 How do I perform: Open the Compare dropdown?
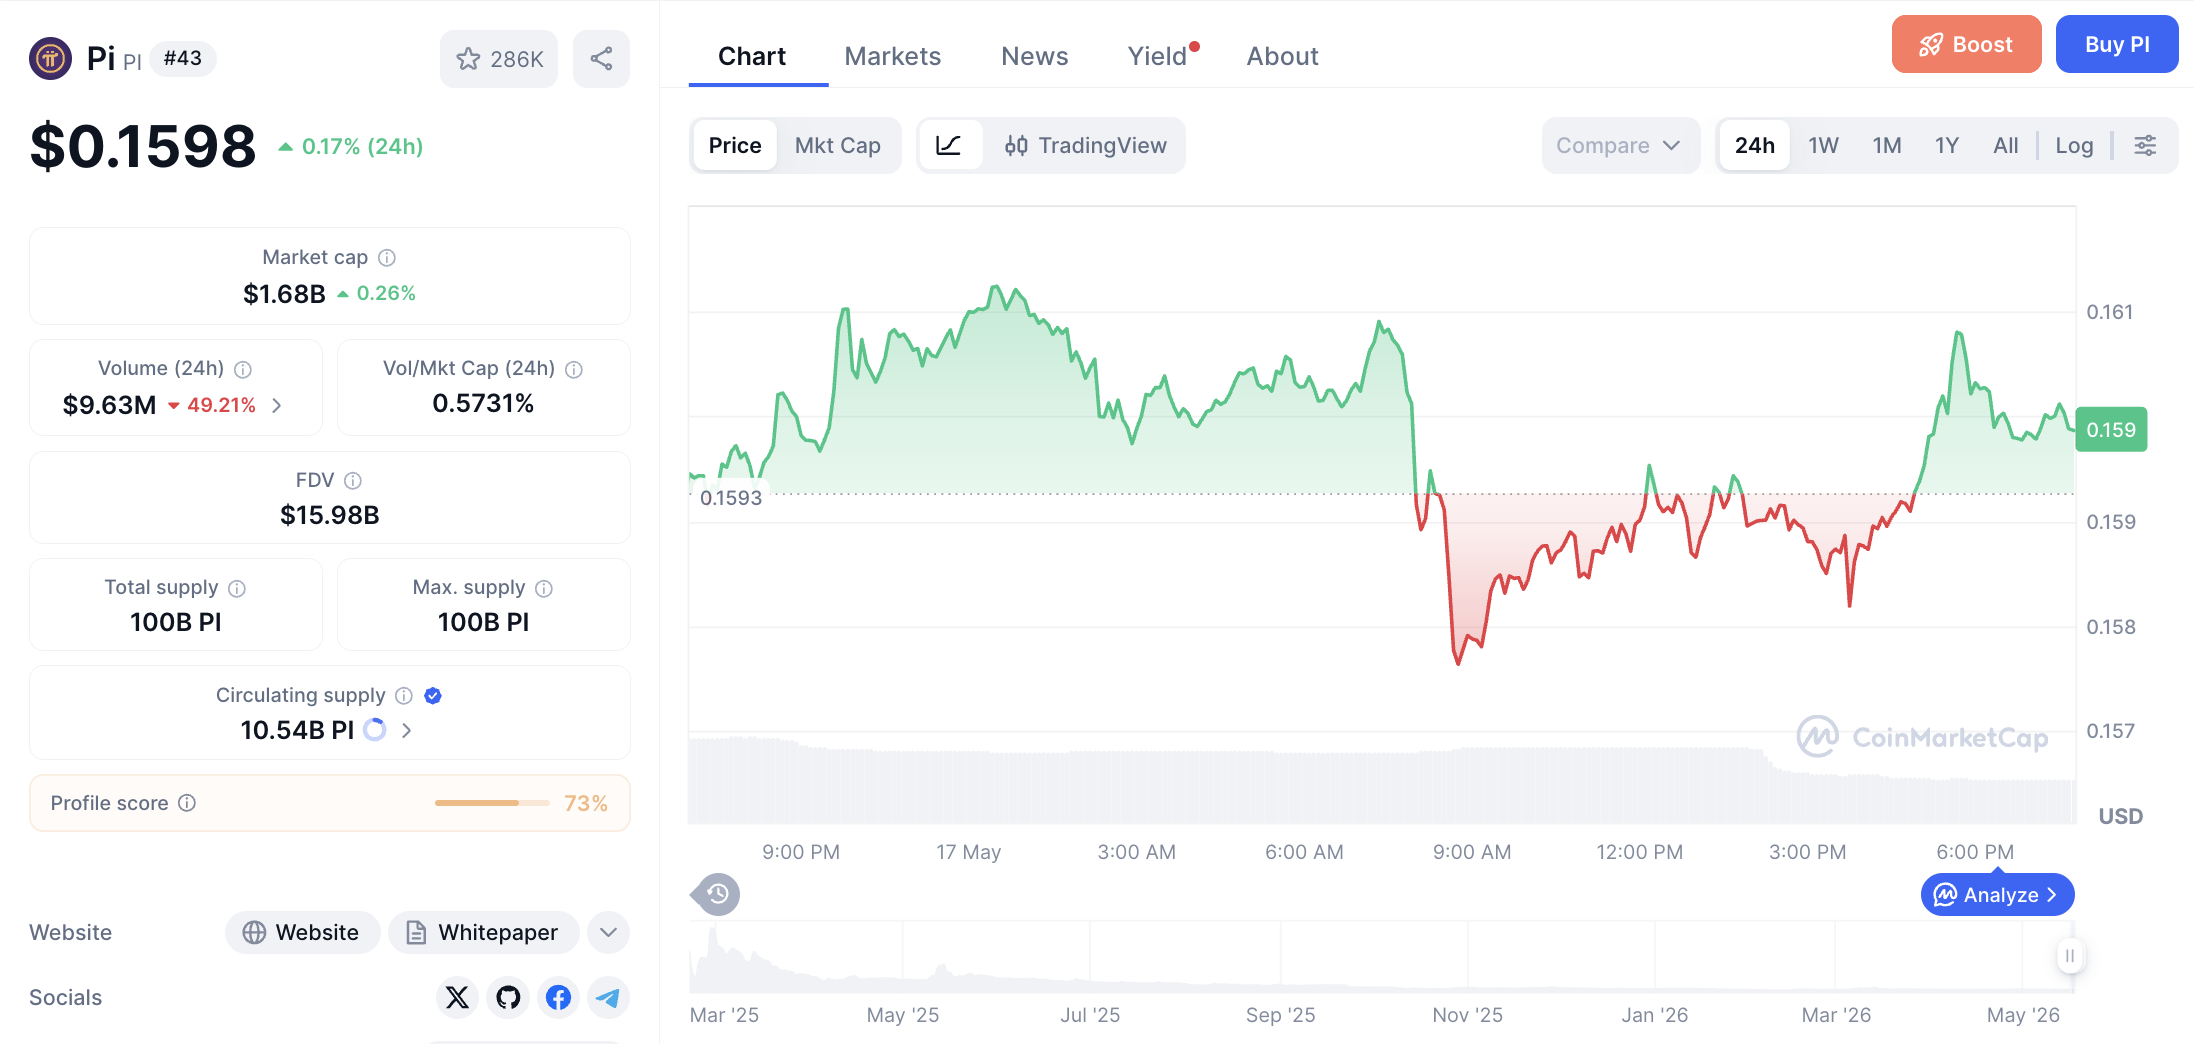pyautogui.click(x=1620, y=146)
